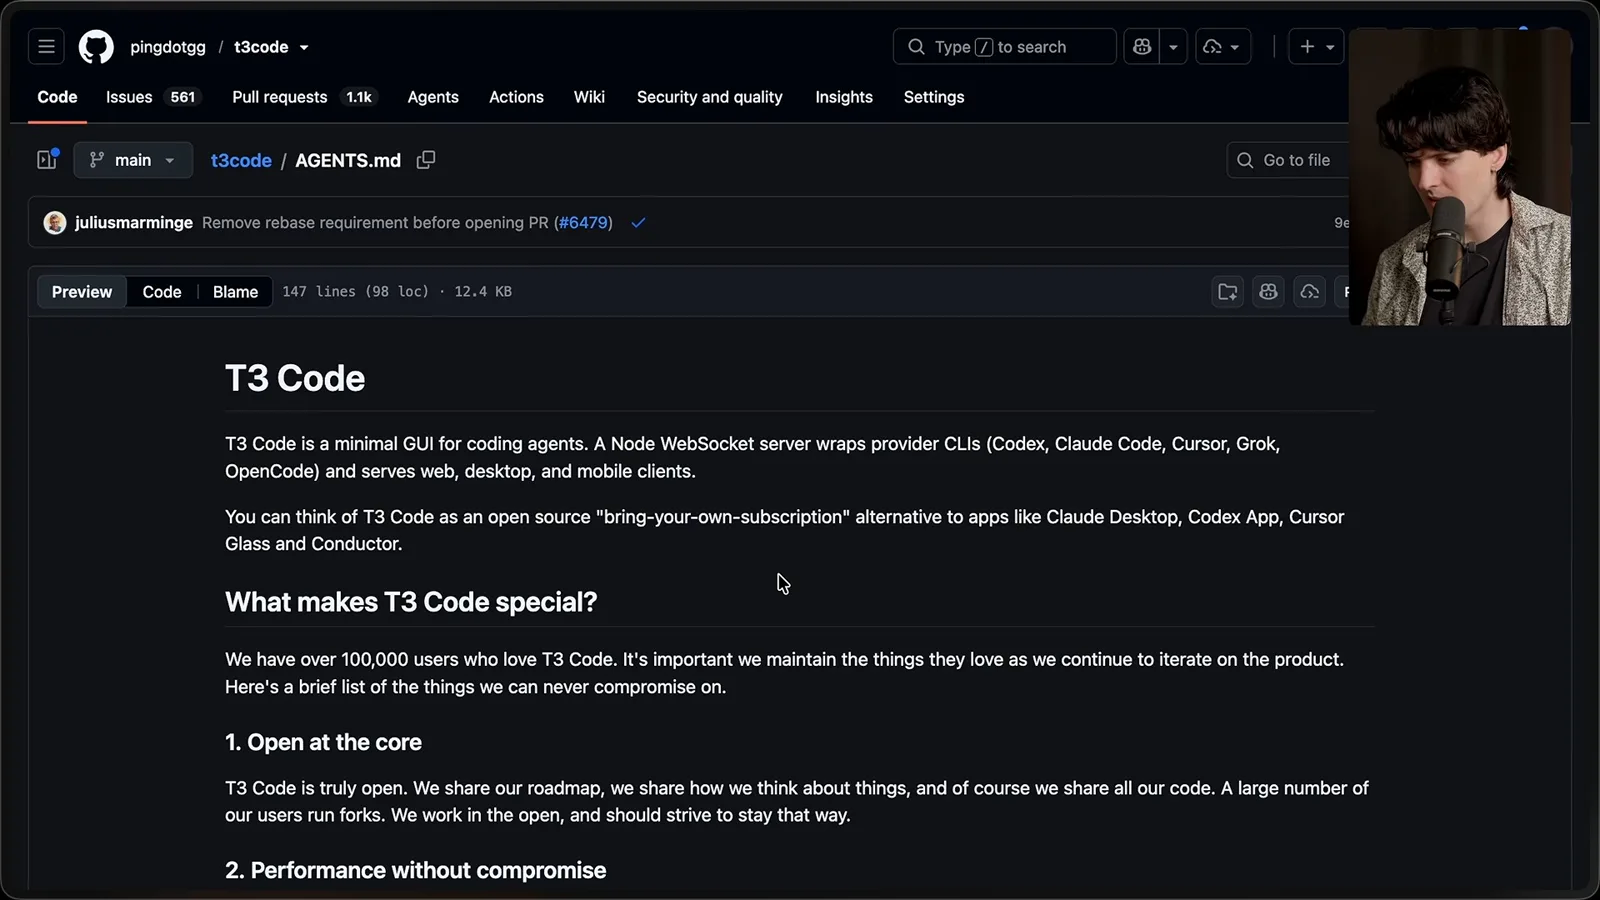This screenshot has width=1600, height=900.
Task: Click the AGENTS.md file name text
Action: coord(348,160)
